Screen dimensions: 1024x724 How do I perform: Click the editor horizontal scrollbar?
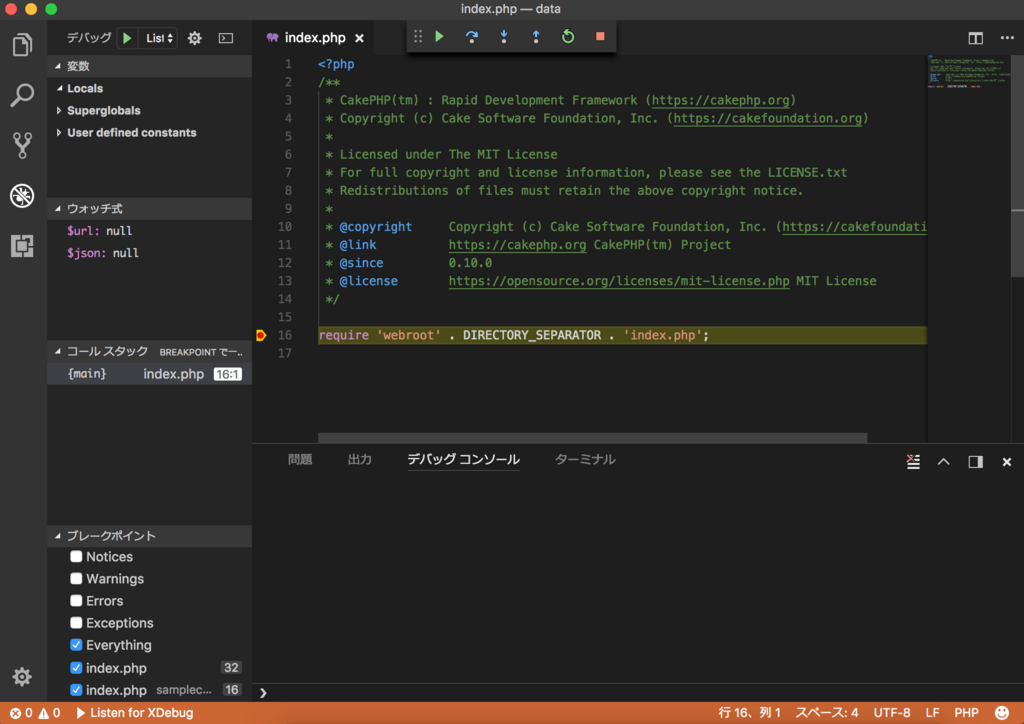tap(592, 437)
